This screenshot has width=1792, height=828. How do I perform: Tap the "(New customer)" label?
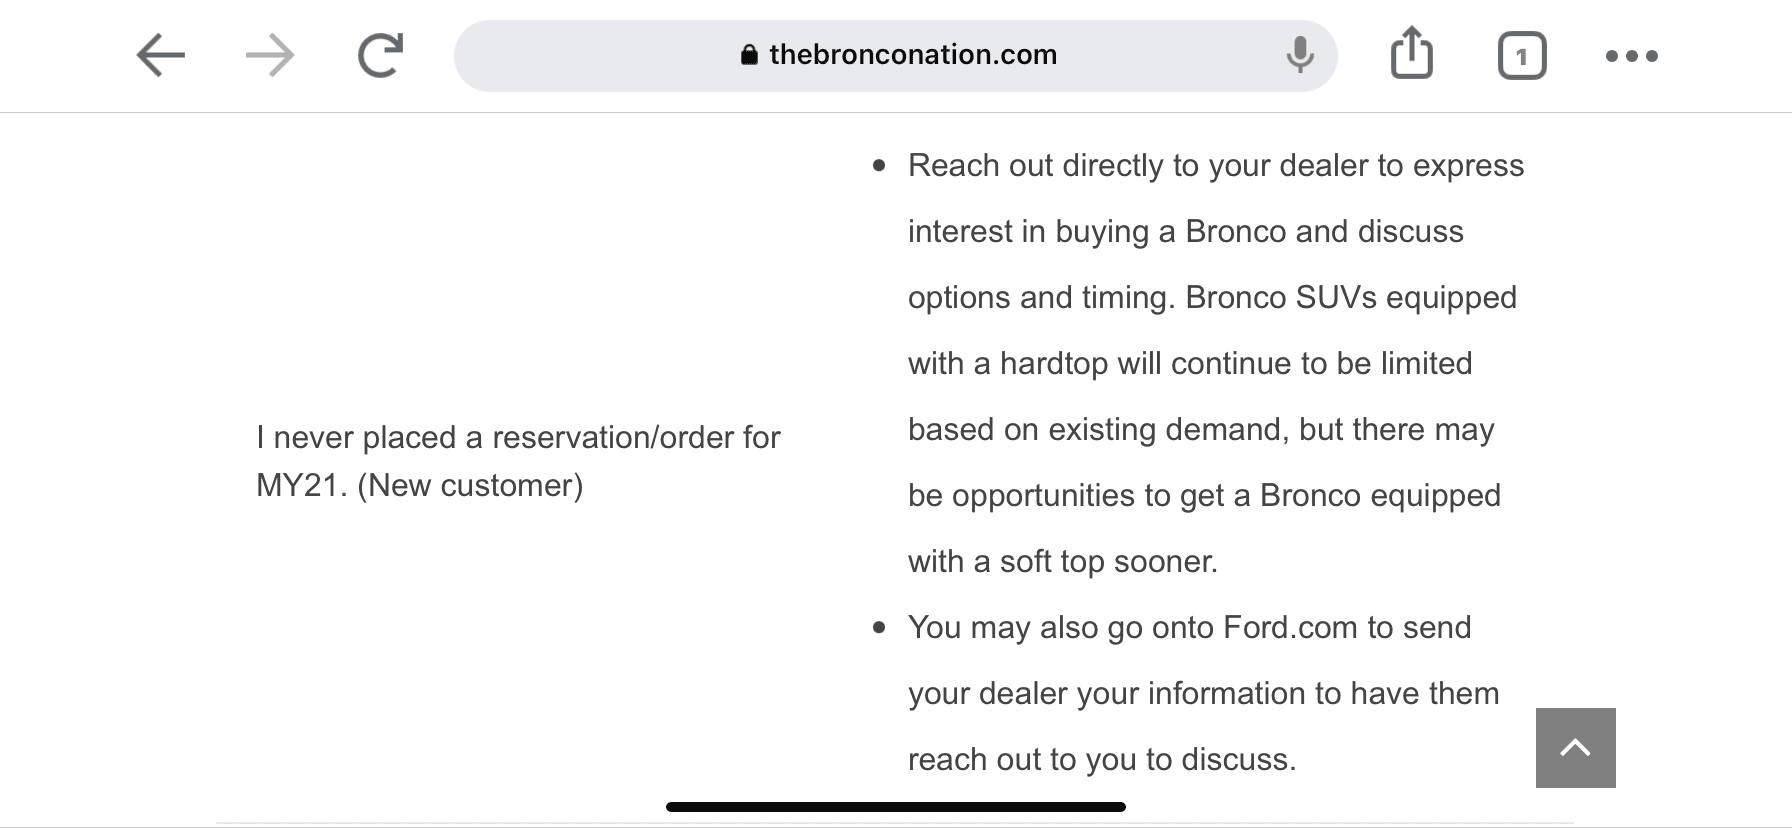pyautogui.click(x=470, y=485)
